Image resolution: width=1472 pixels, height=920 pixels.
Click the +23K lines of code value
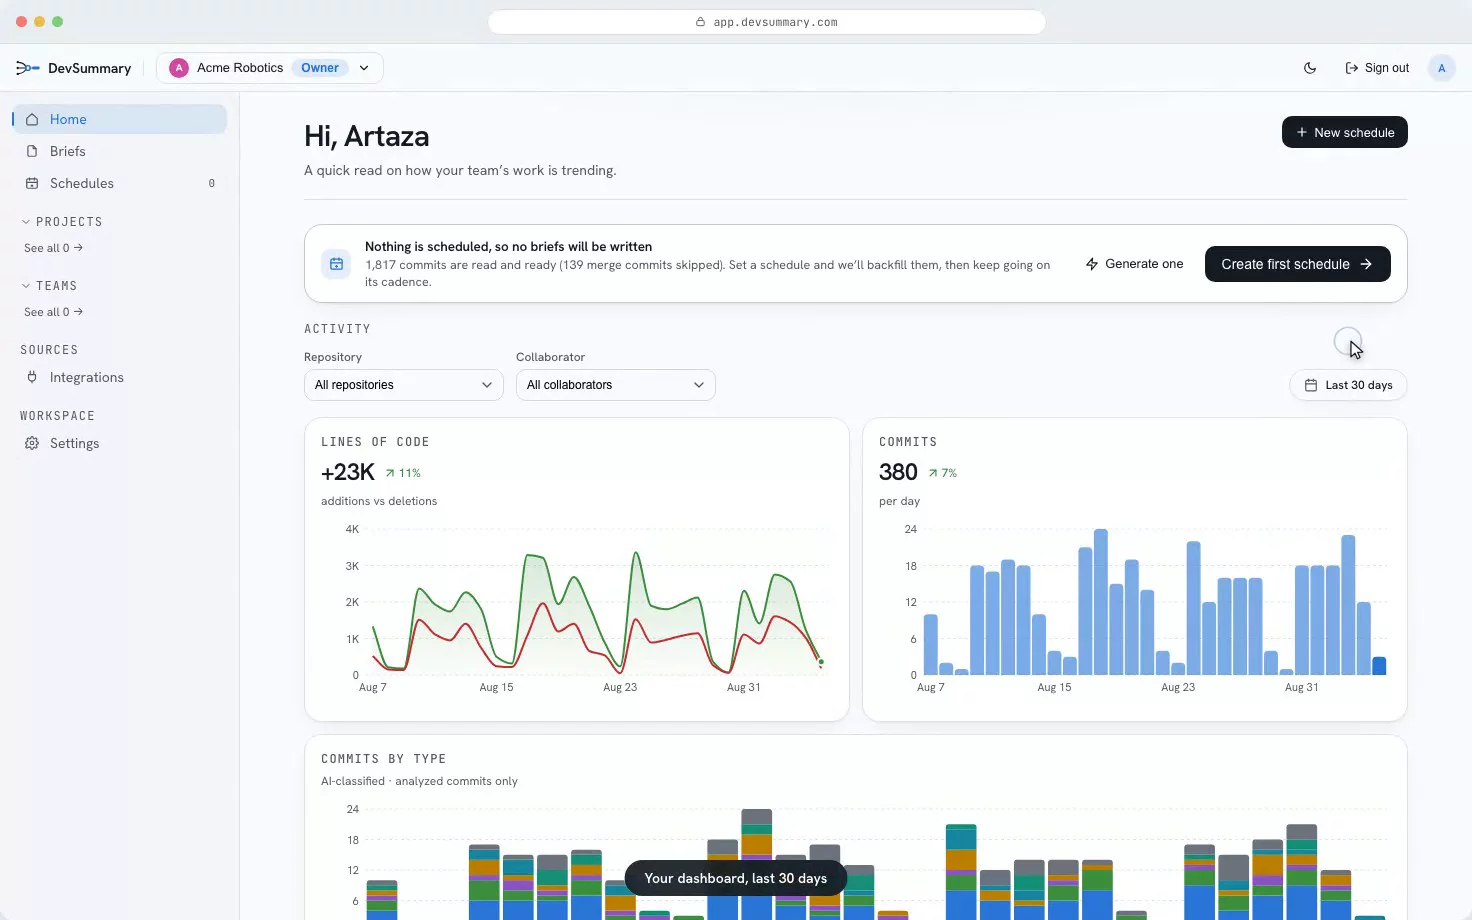[348, 472]
